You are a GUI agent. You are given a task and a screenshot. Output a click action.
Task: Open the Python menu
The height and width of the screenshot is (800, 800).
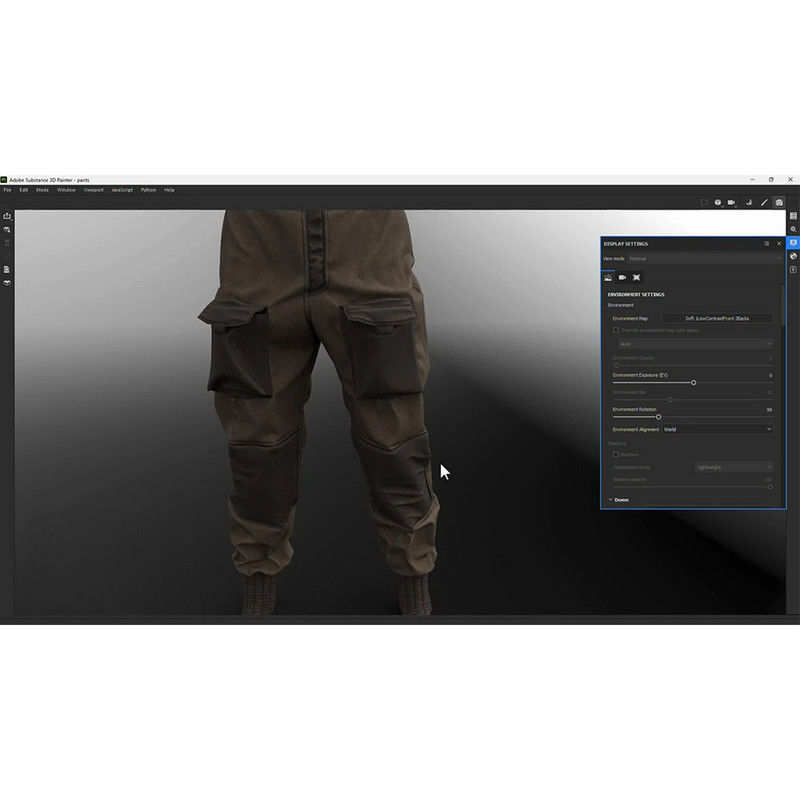click(148, 189)
